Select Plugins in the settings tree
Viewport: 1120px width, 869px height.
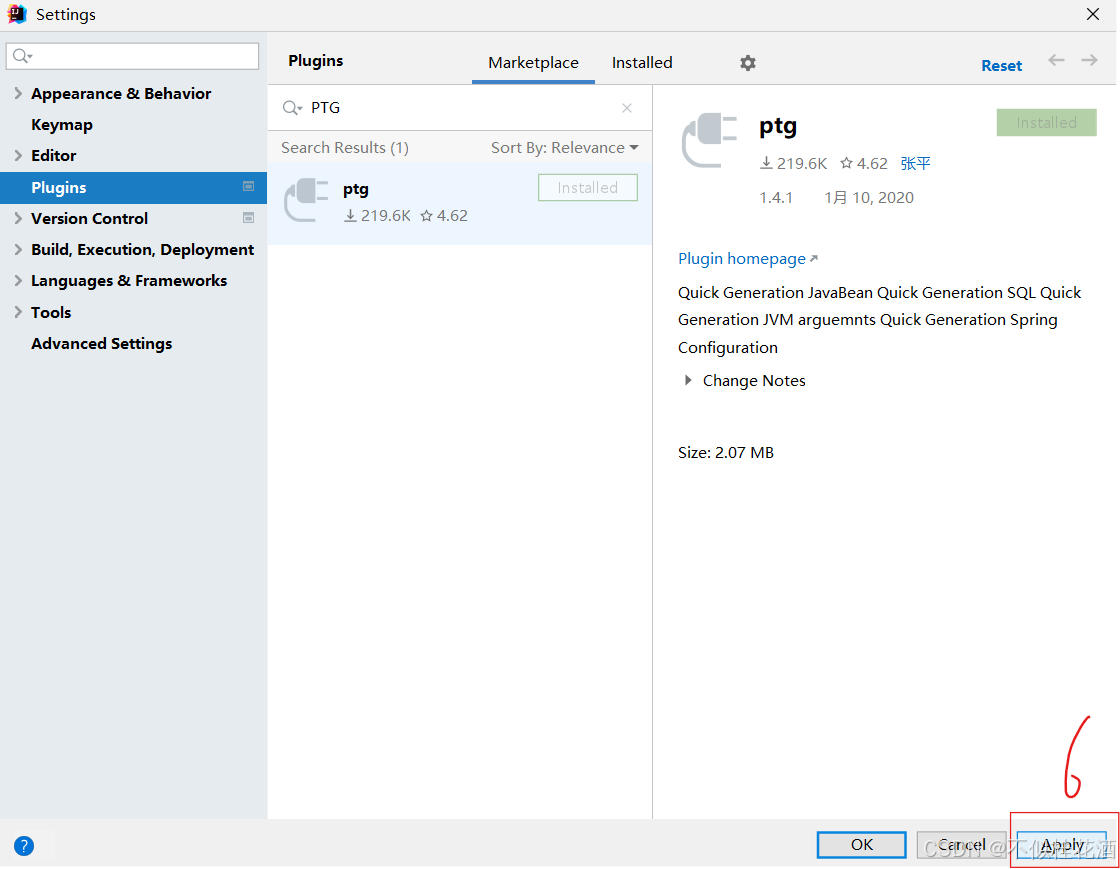click(x=134, y=187)
